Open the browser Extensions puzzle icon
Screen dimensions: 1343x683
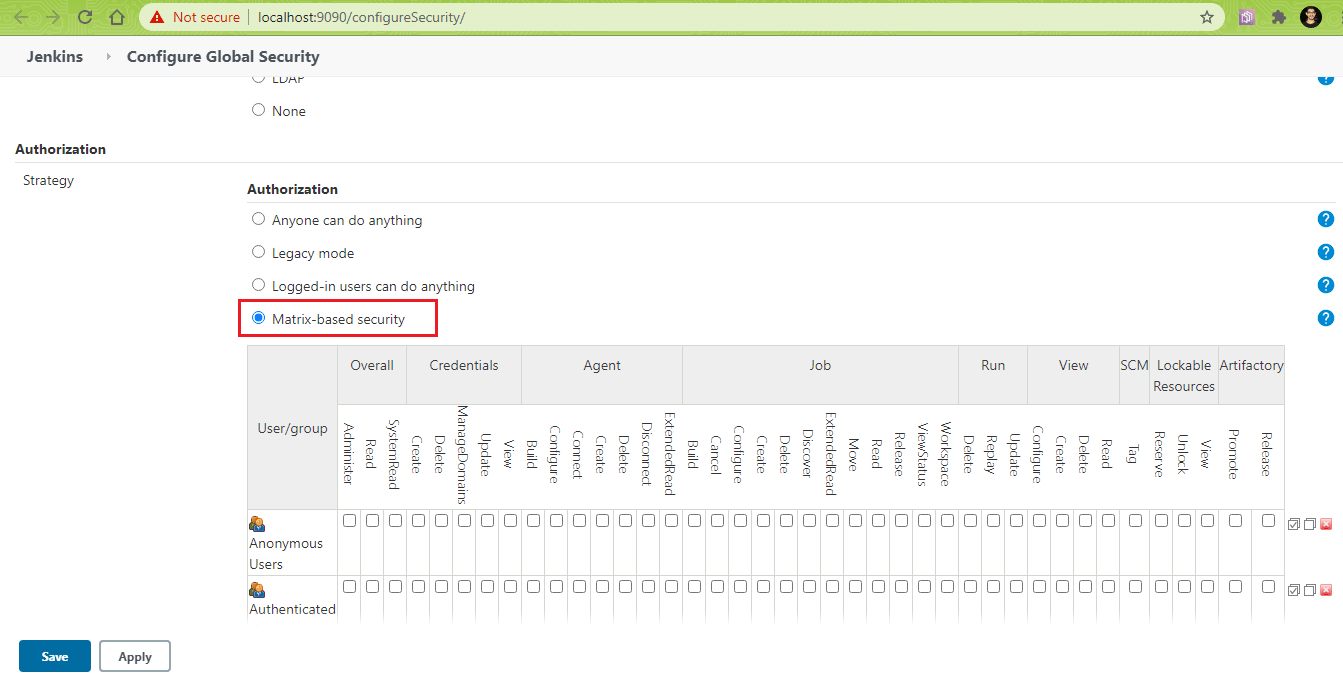click(1278, 17)
